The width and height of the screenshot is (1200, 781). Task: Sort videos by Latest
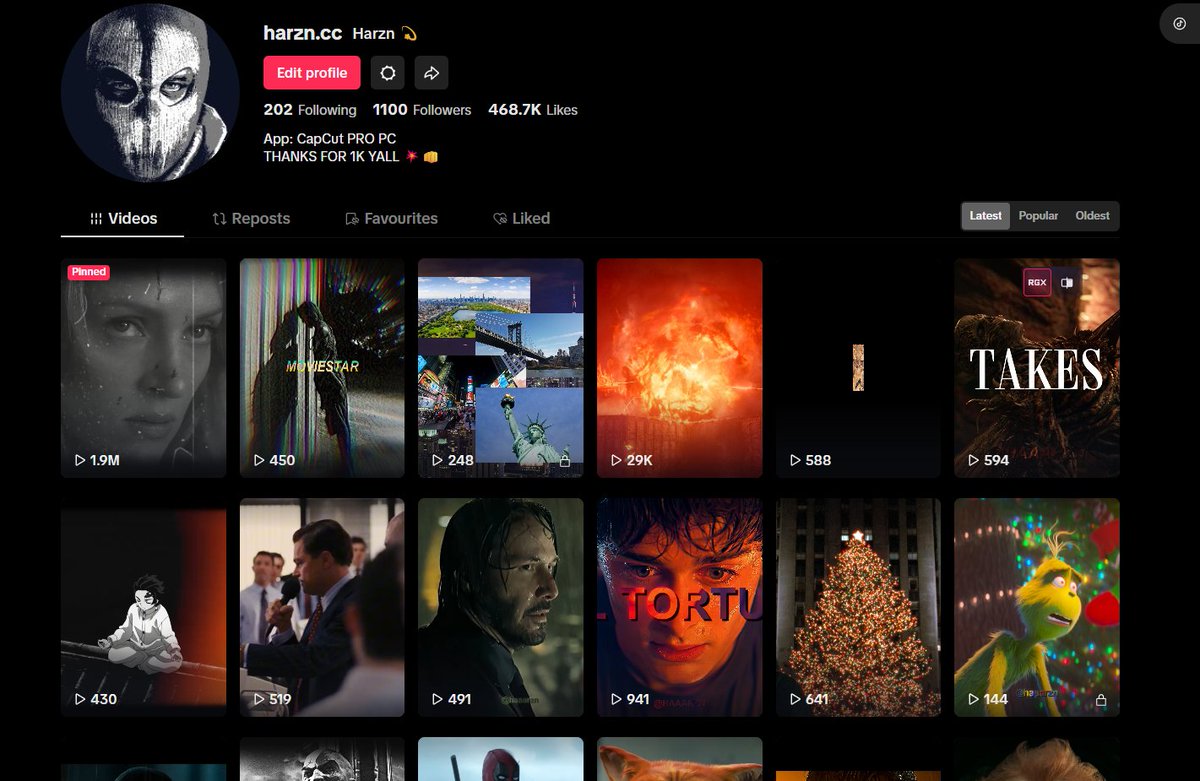(986, 216)
